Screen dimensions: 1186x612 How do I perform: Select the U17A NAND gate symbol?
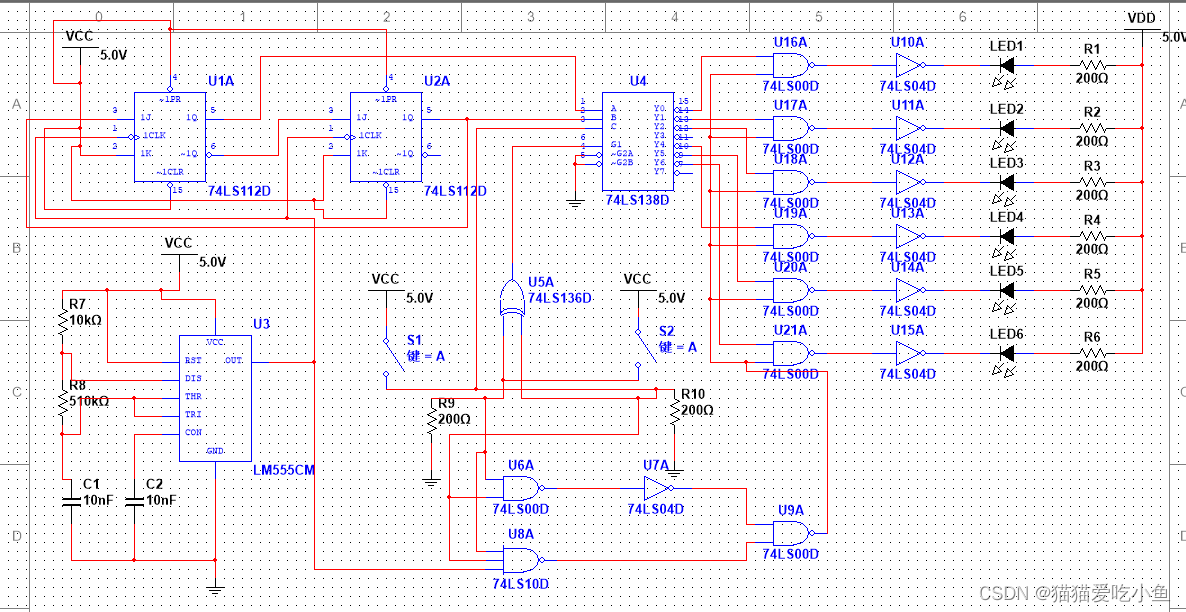[794, 127]
